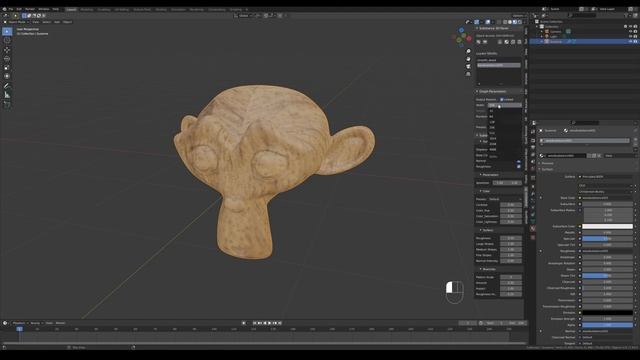Switch to wireframe viewport shading
Viewport: 640px width, 360px height.
505,22
